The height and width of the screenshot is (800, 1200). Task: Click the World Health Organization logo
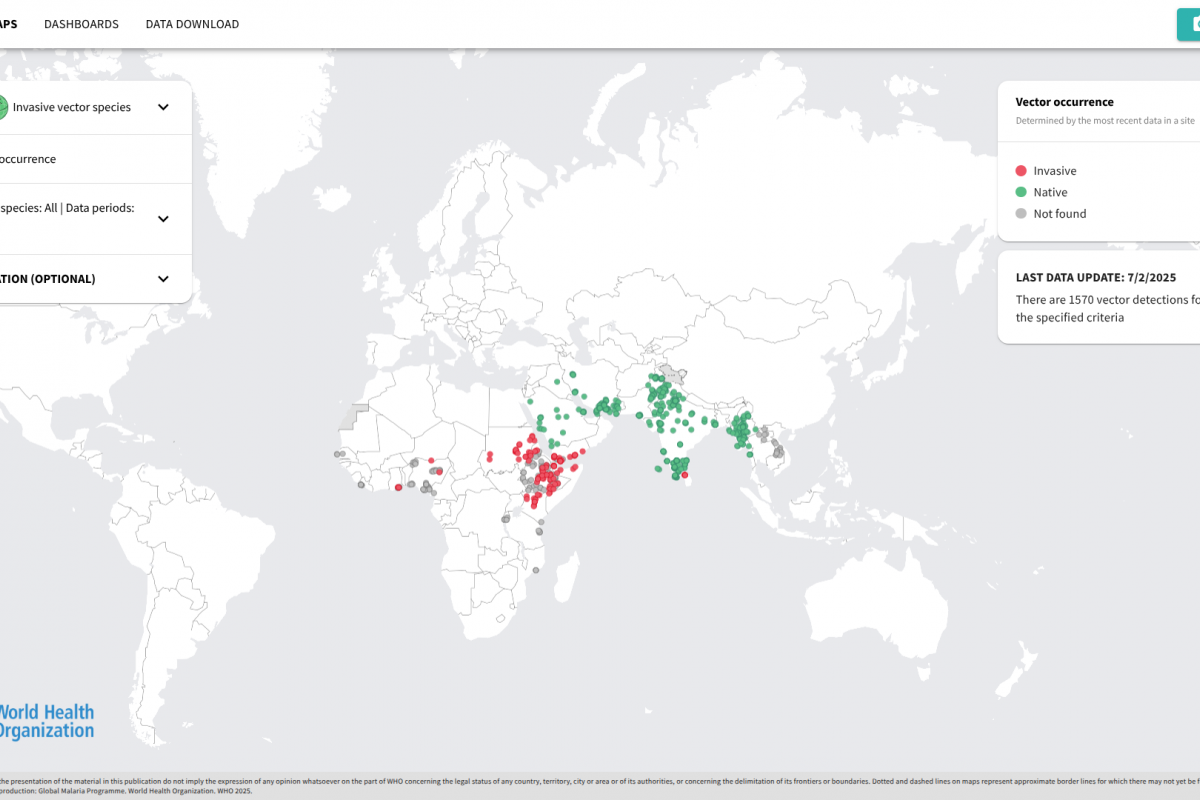pyautogui.click(x=45, y=721)
